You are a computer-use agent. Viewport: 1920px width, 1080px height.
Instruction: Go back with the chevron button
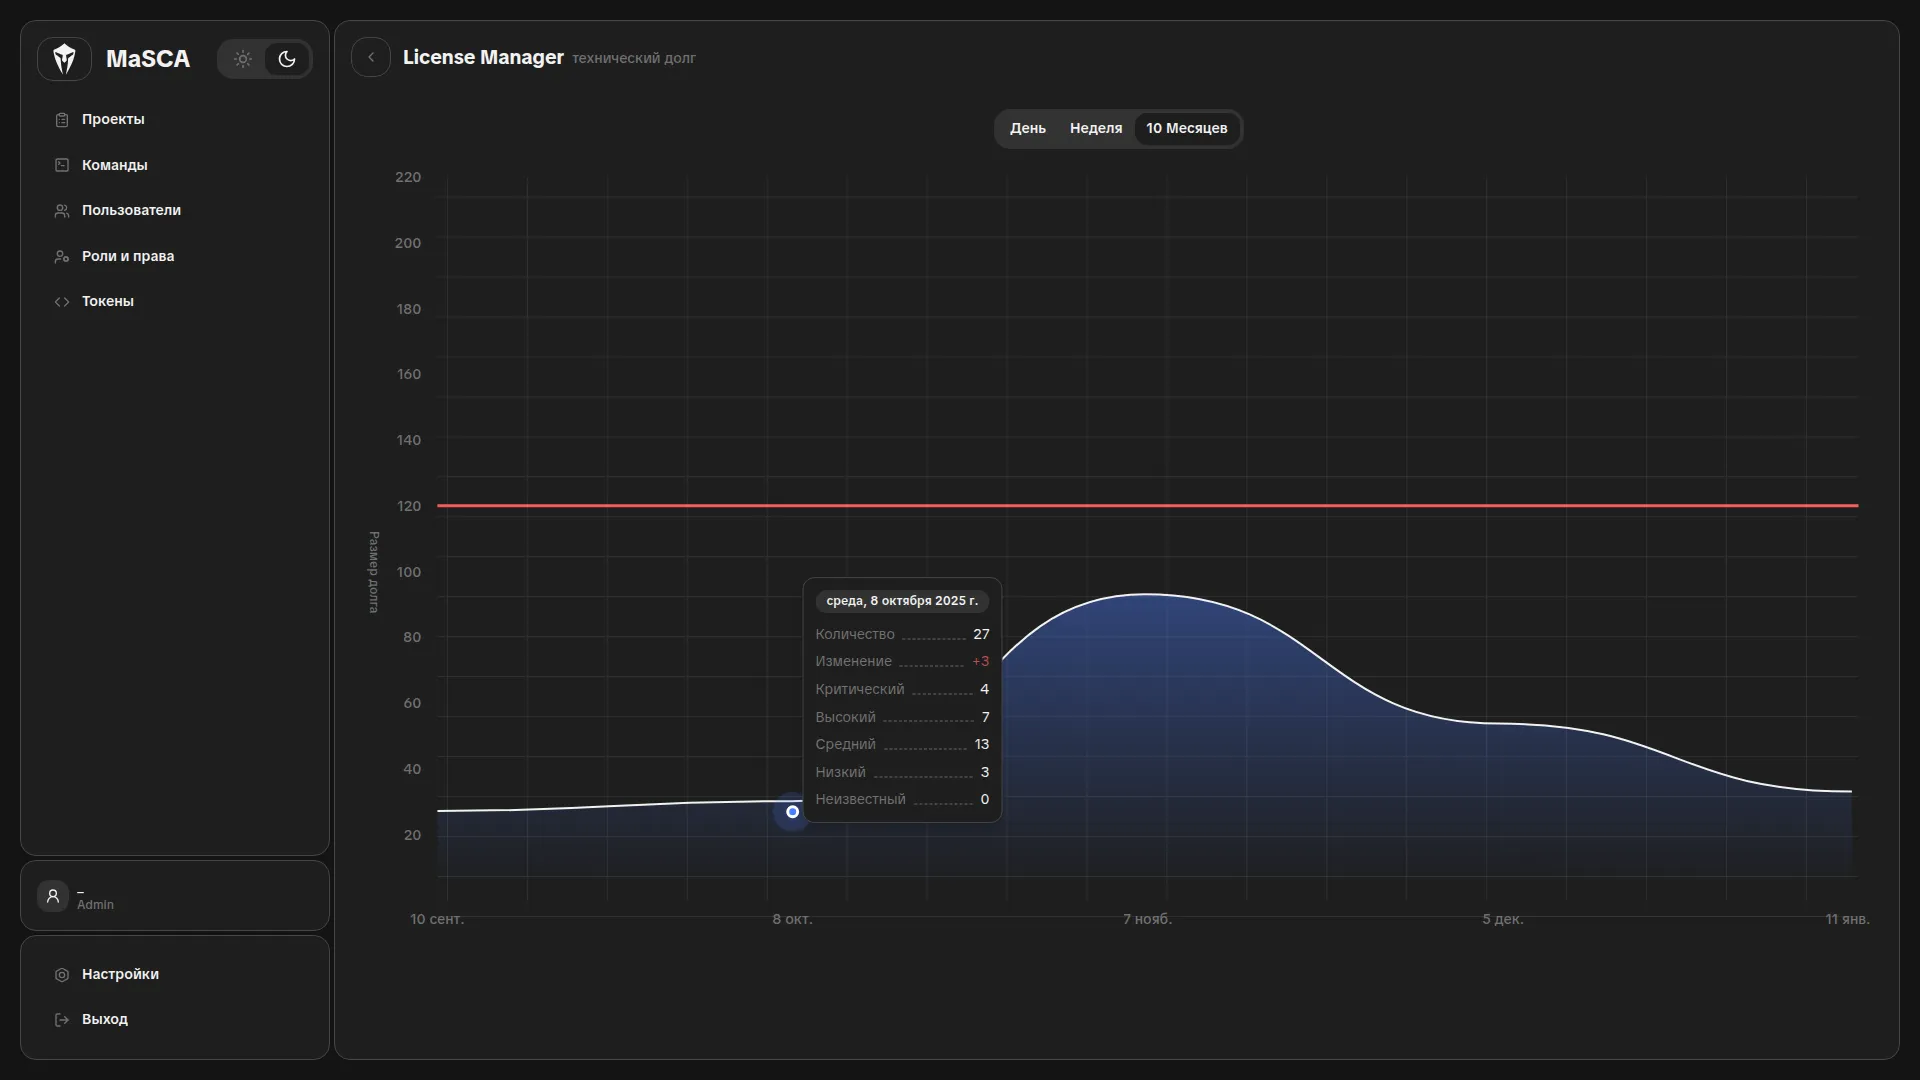[x=371, y=58]
